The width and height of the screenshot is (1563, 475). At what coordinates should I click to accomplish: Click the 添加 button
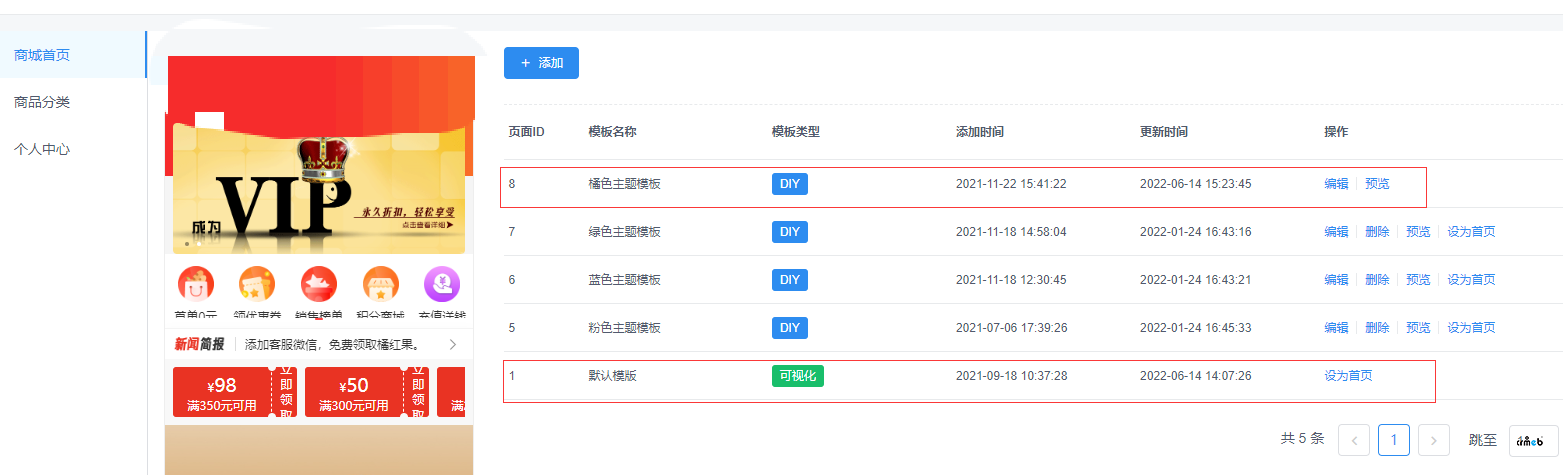[541, 62]
